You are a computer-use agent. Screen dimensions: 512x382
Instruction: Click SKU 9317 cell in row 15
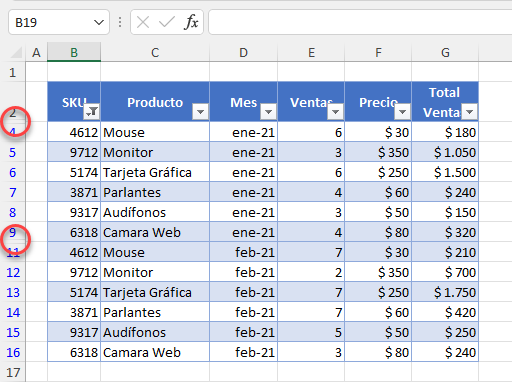click(74, 332)
